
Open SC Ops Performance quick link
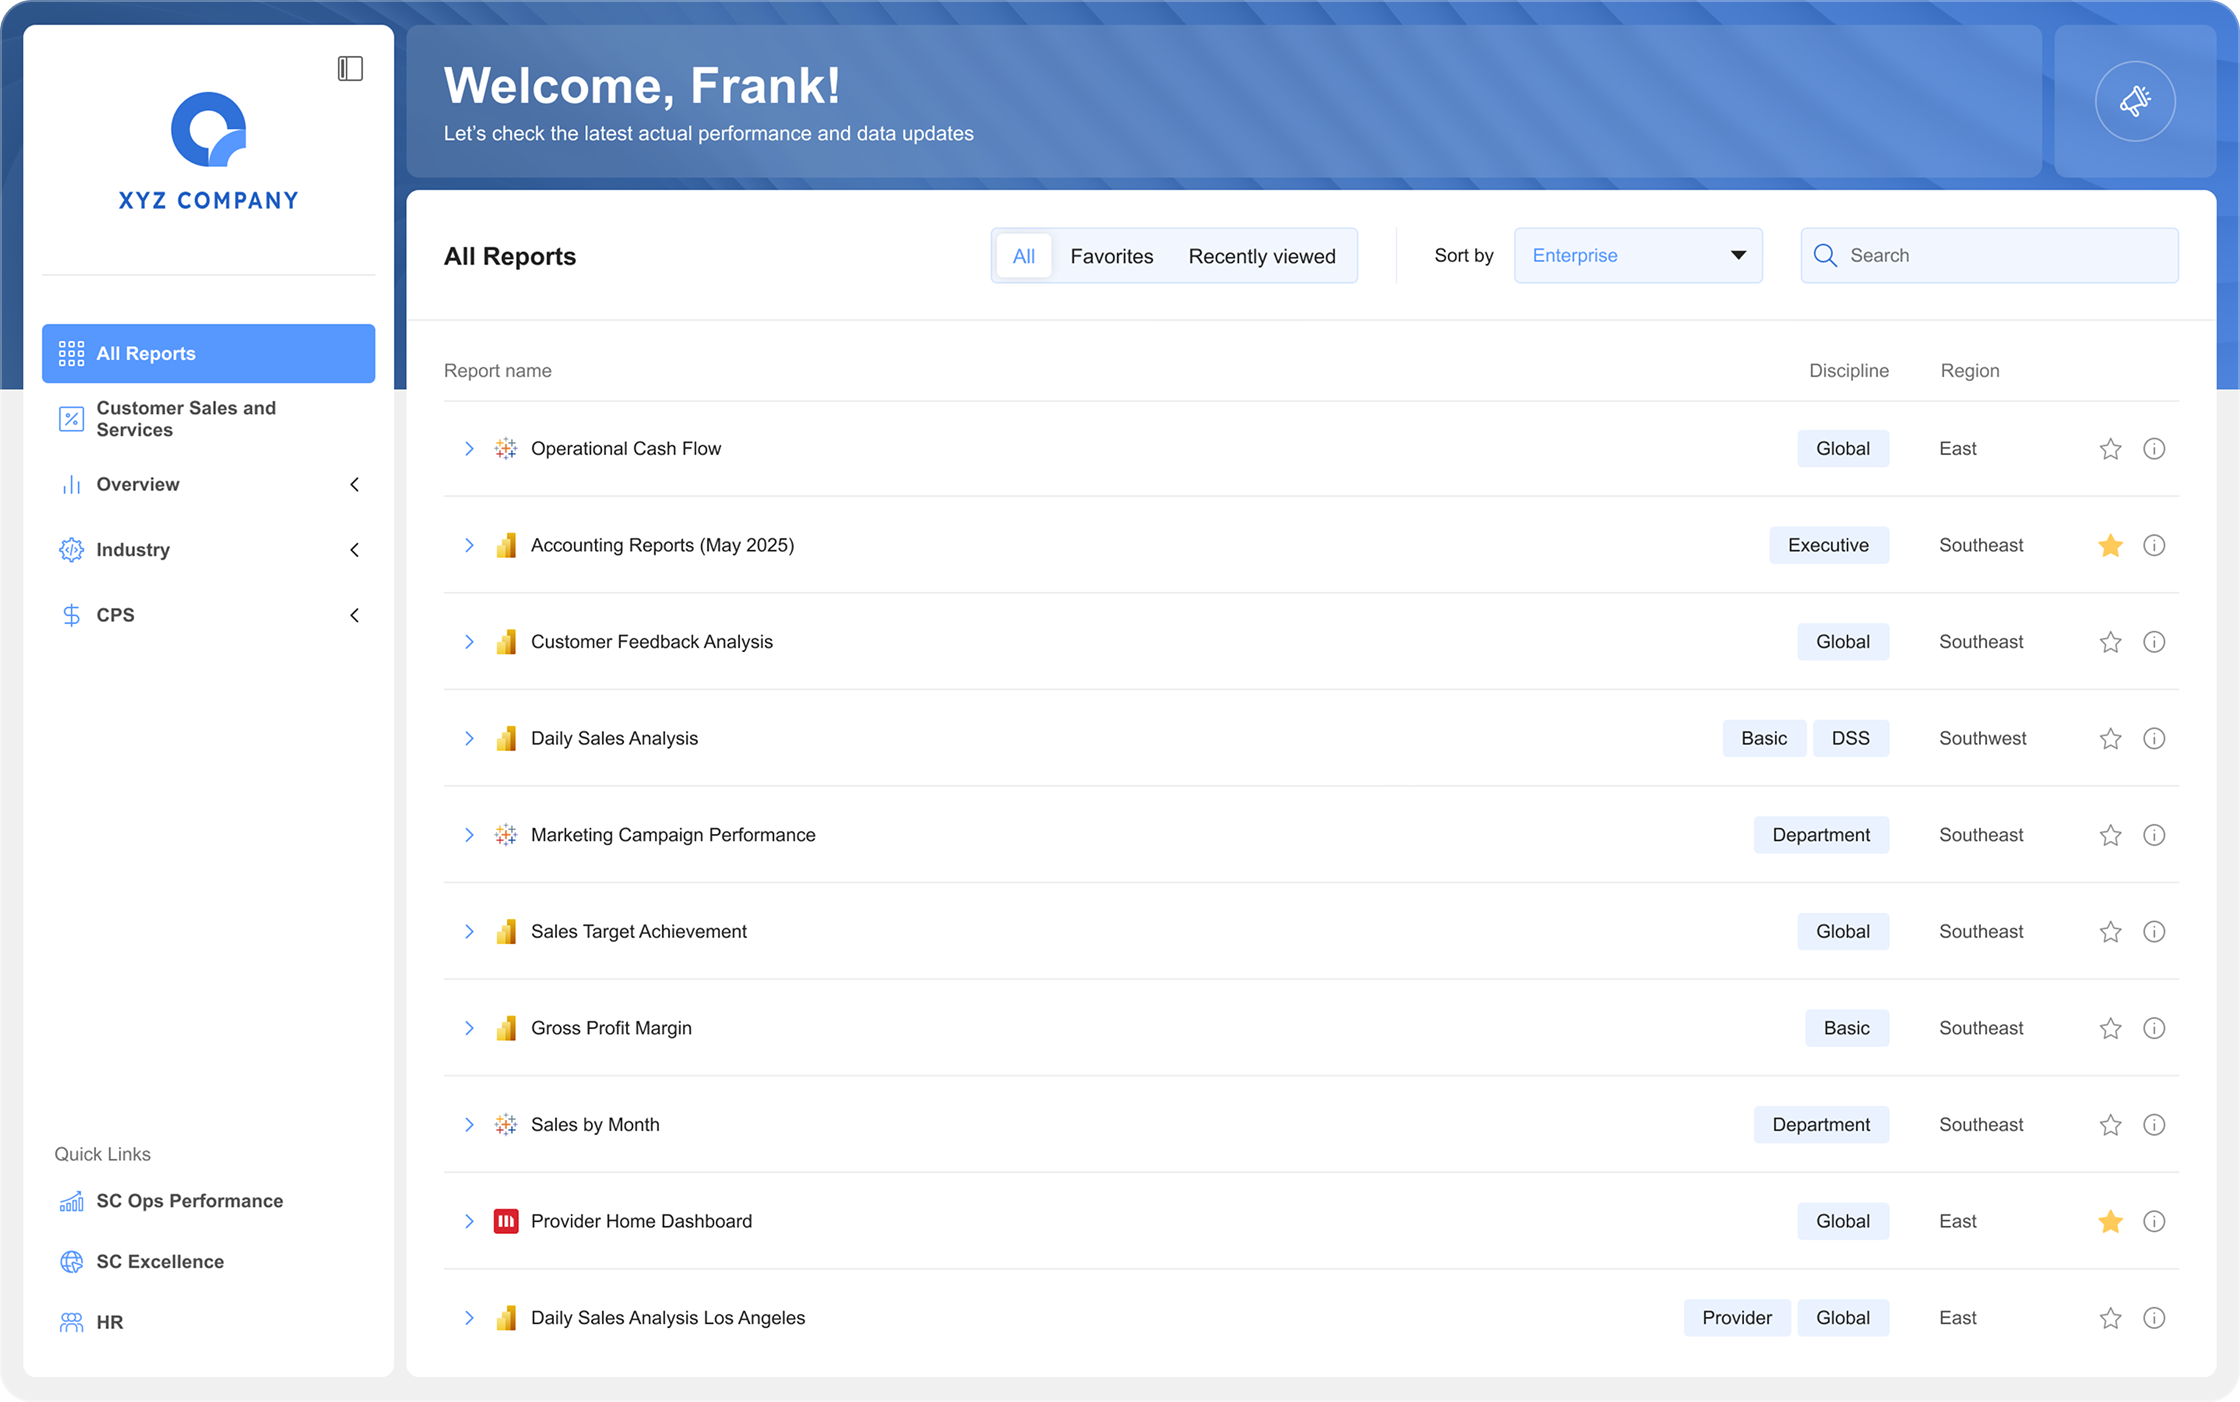pyautogui.click(x=188, y=1201)
